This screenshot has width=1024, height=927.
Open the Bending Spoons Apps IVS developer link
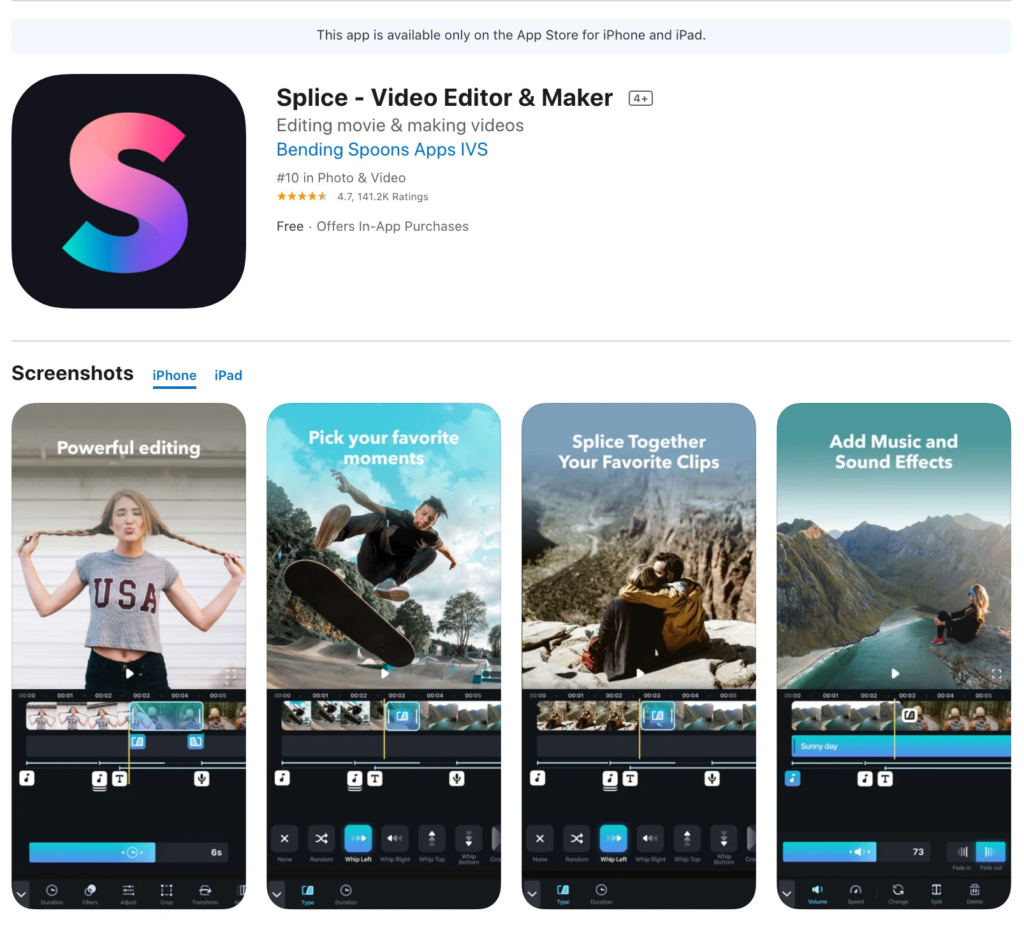pyautogui.click(x=382, y=150)
